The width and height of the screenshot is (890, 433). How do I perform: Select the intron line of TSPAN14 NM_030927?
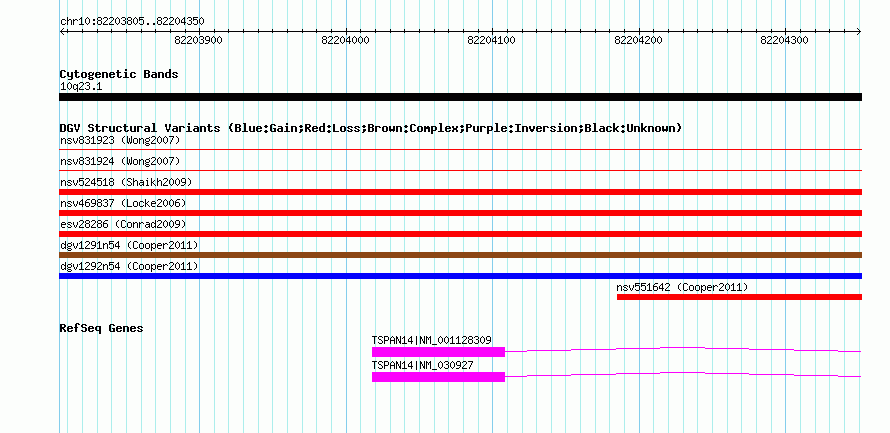(683, 375)
